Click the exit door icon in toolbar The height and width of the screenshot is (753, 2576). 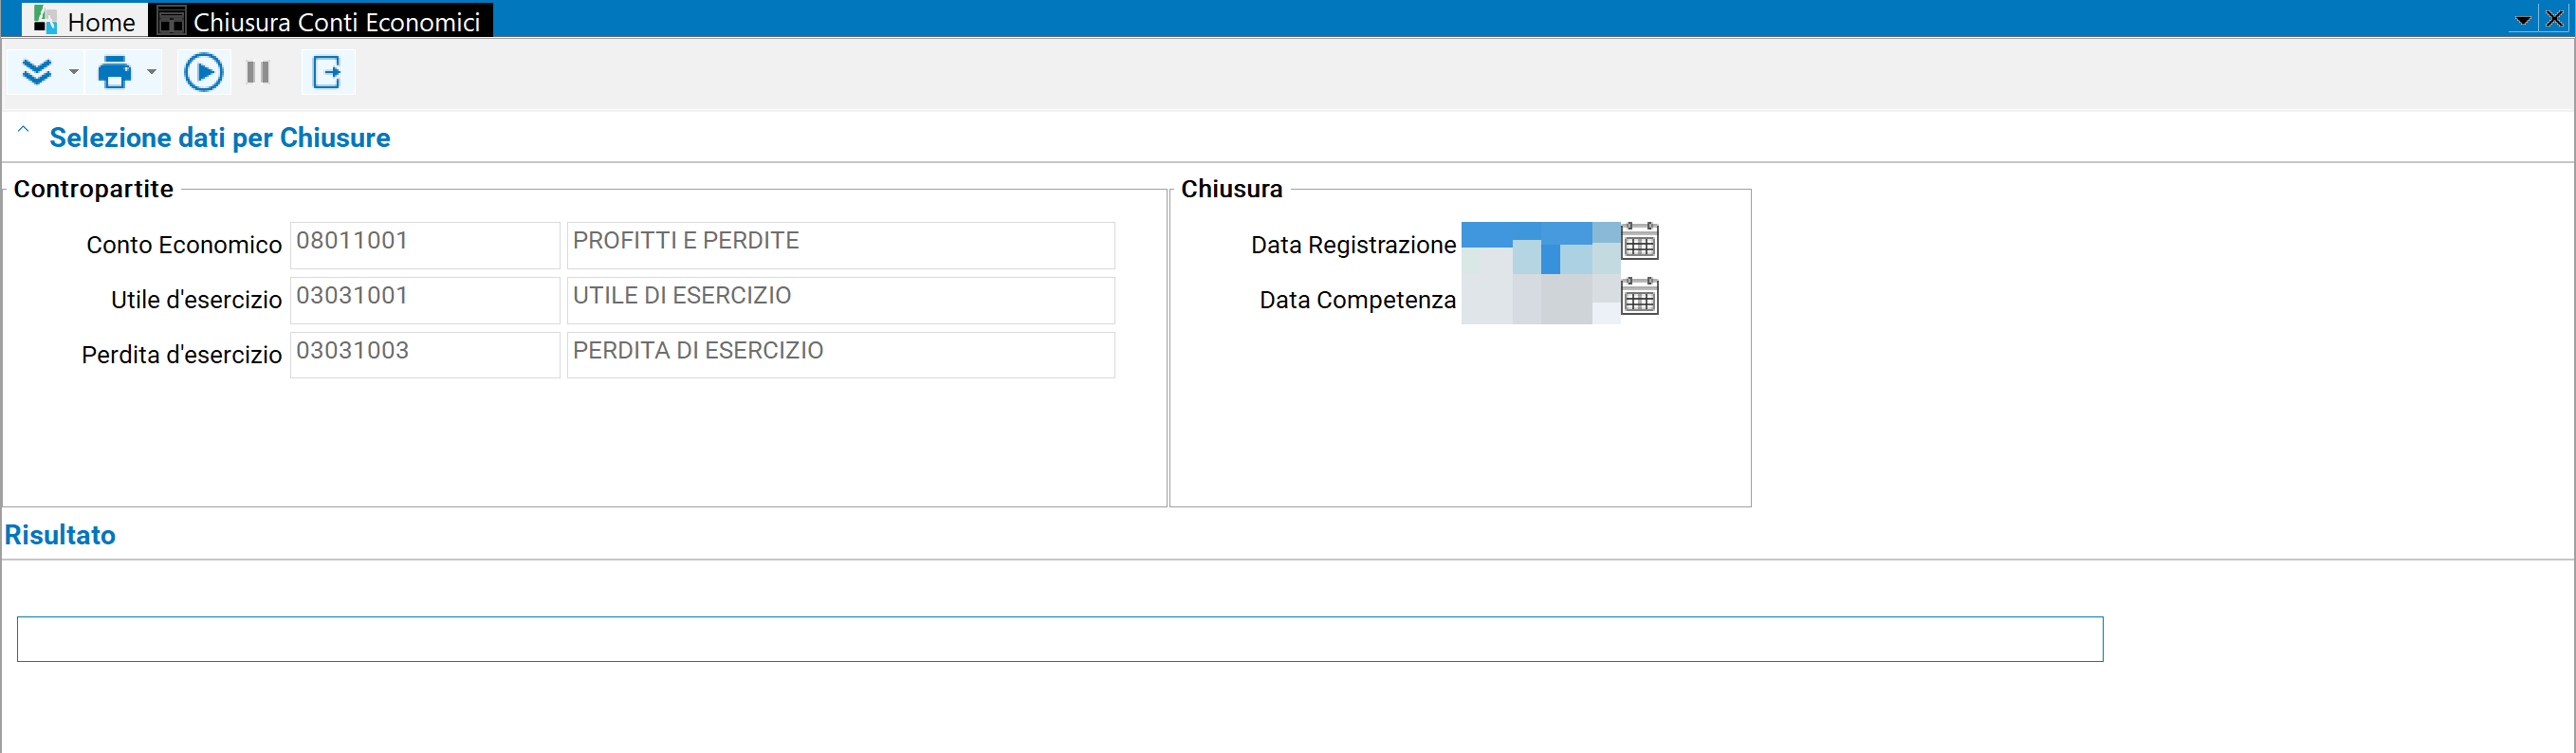pyautogui.click(x=327, y=72)
